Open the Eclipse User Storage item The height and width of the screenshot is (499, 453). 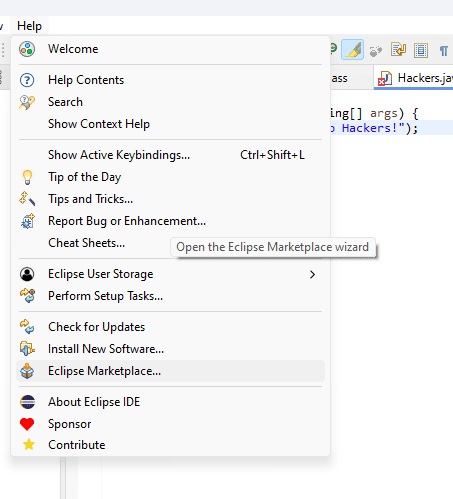170,274
